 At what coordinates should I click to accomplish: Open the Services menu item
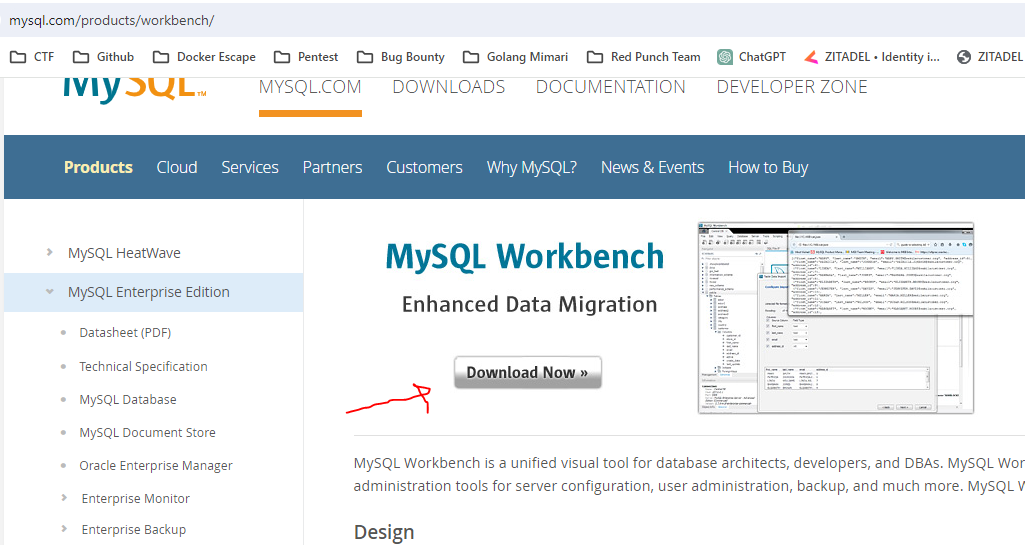coord(250,167)
